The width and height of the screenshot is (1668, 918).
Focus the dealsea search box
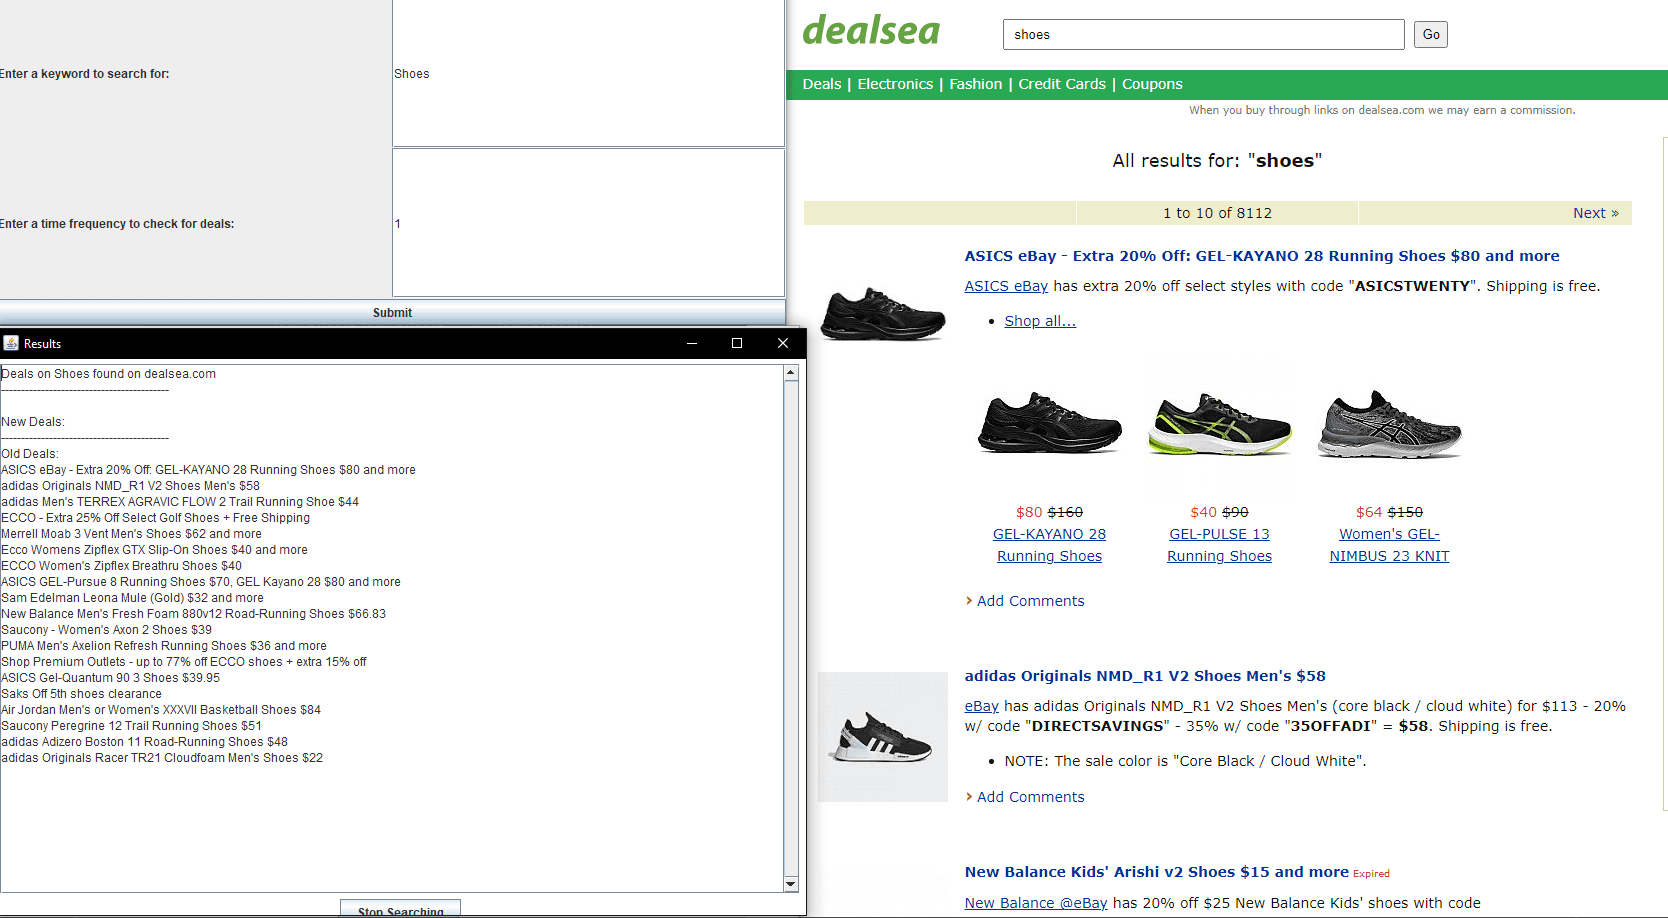pos(1203,34)
